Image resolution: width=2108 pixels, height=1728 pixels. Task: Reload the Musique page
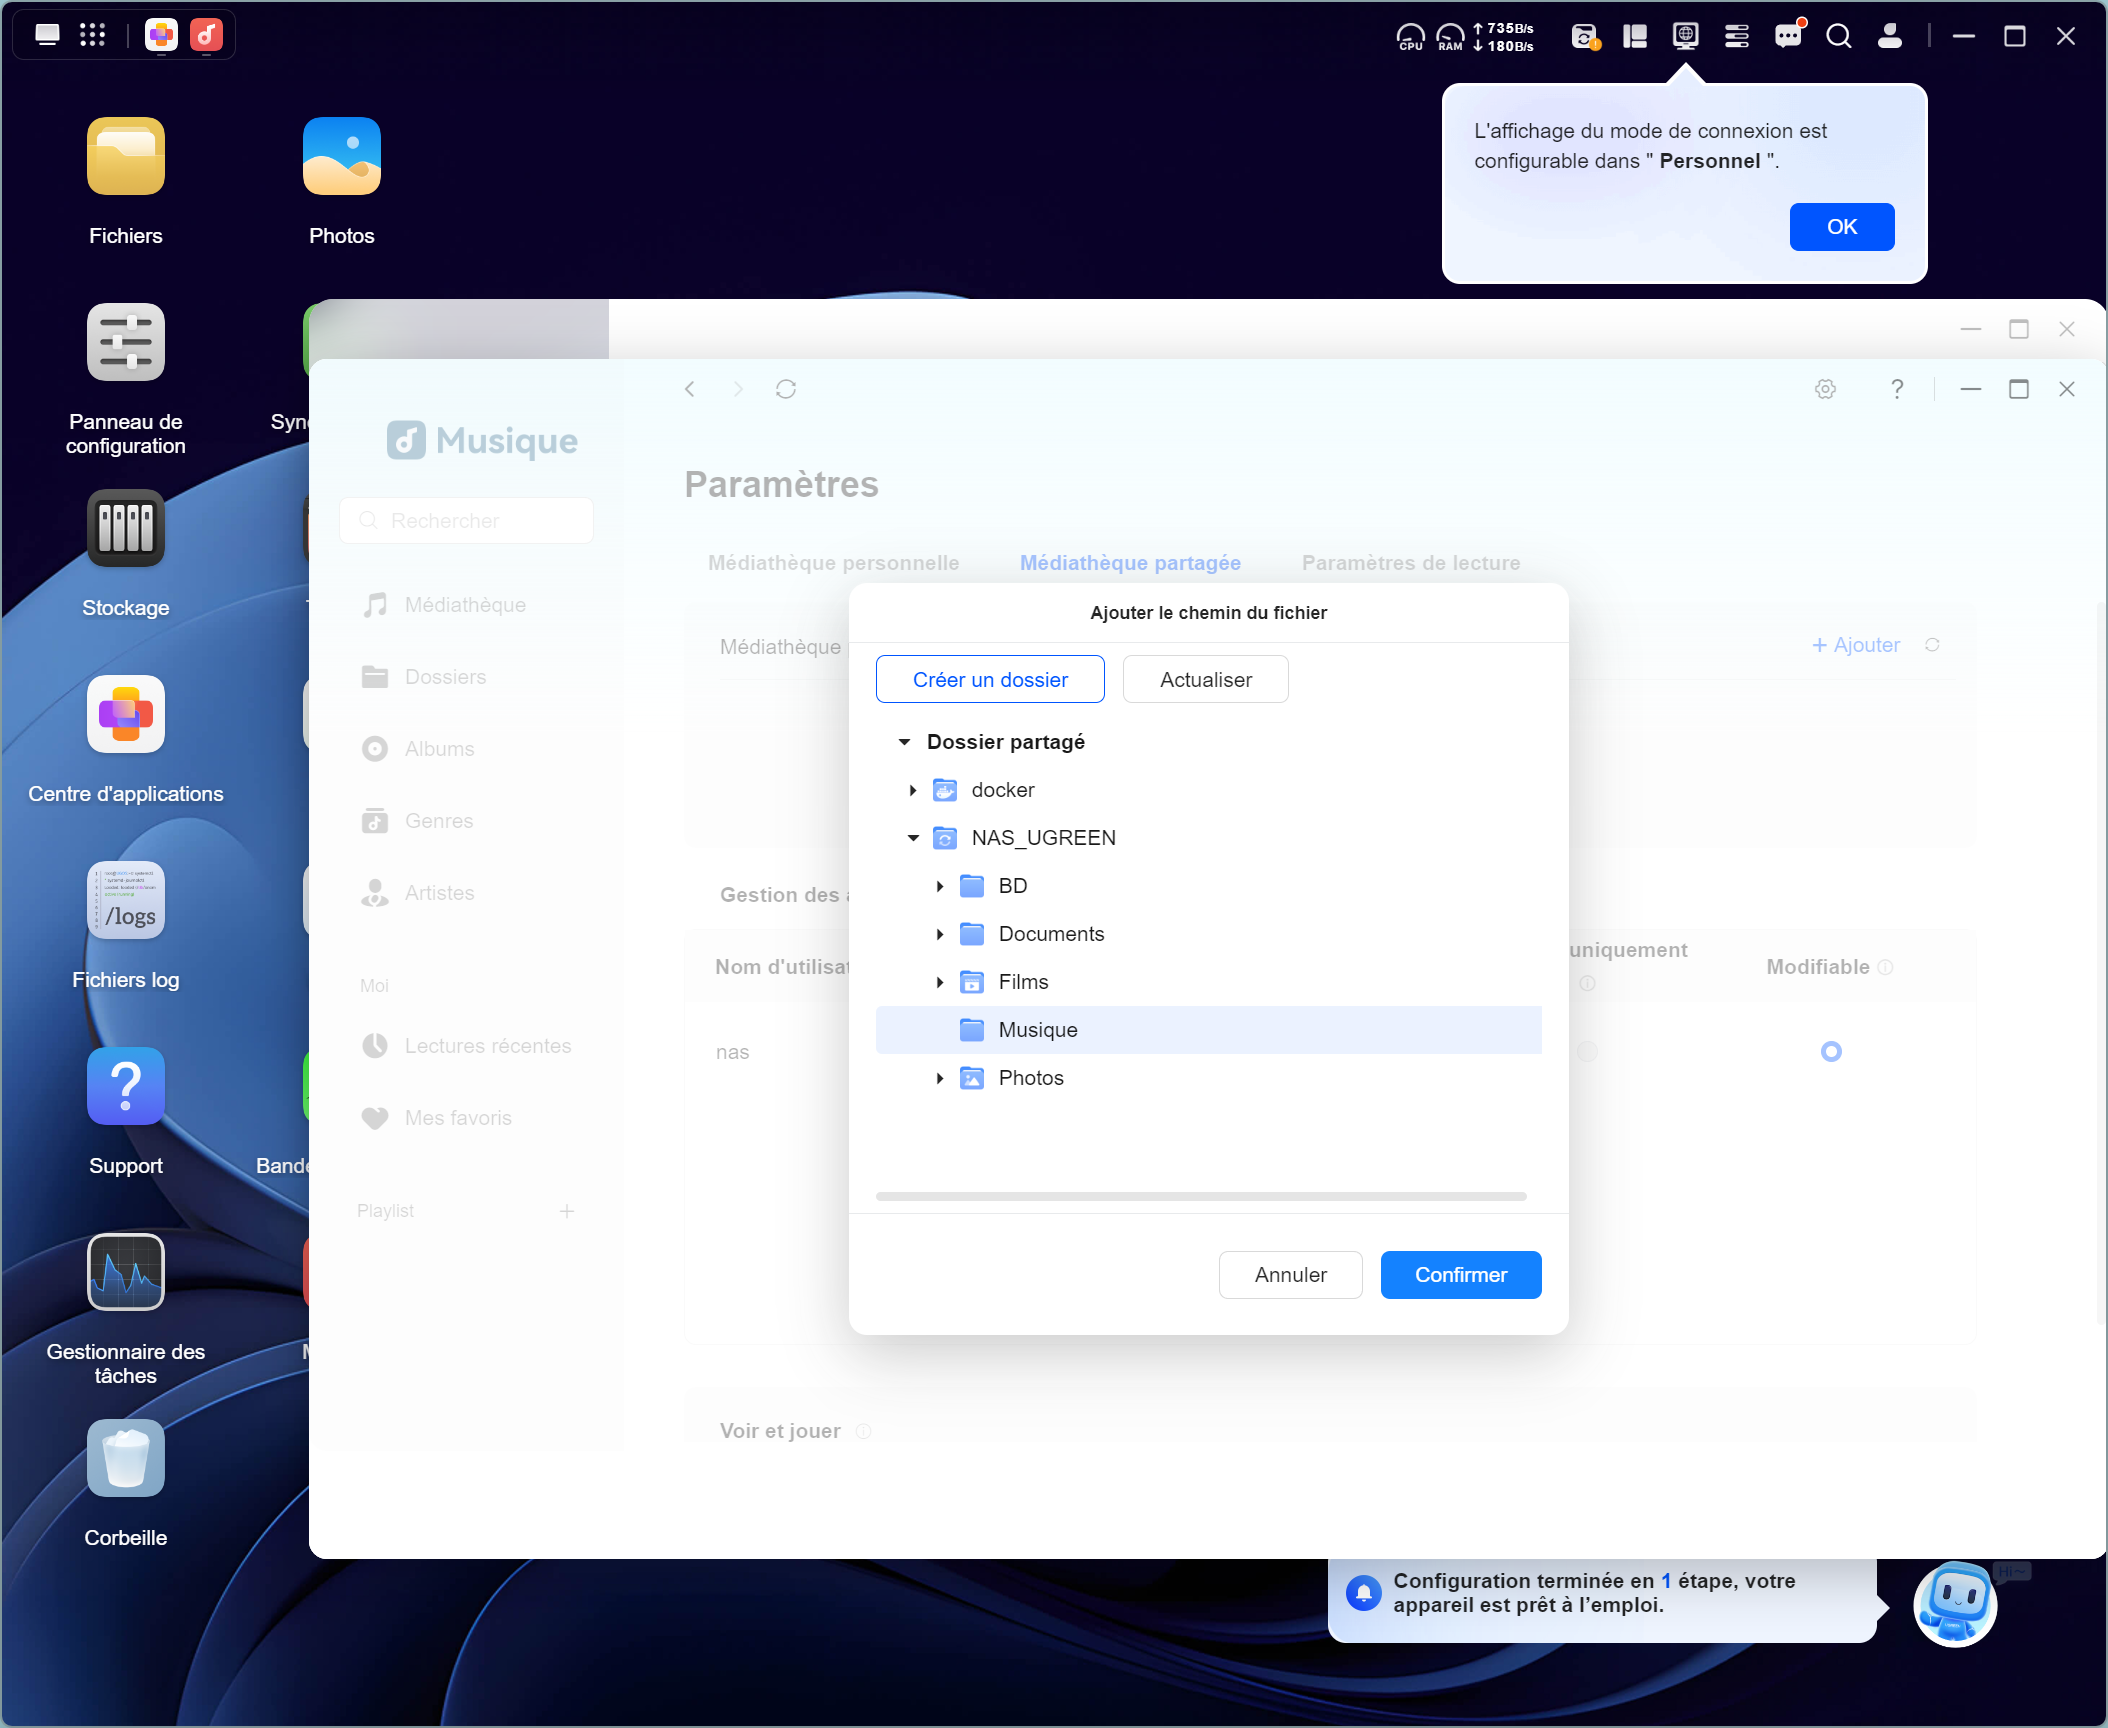[x=786, y=389]
